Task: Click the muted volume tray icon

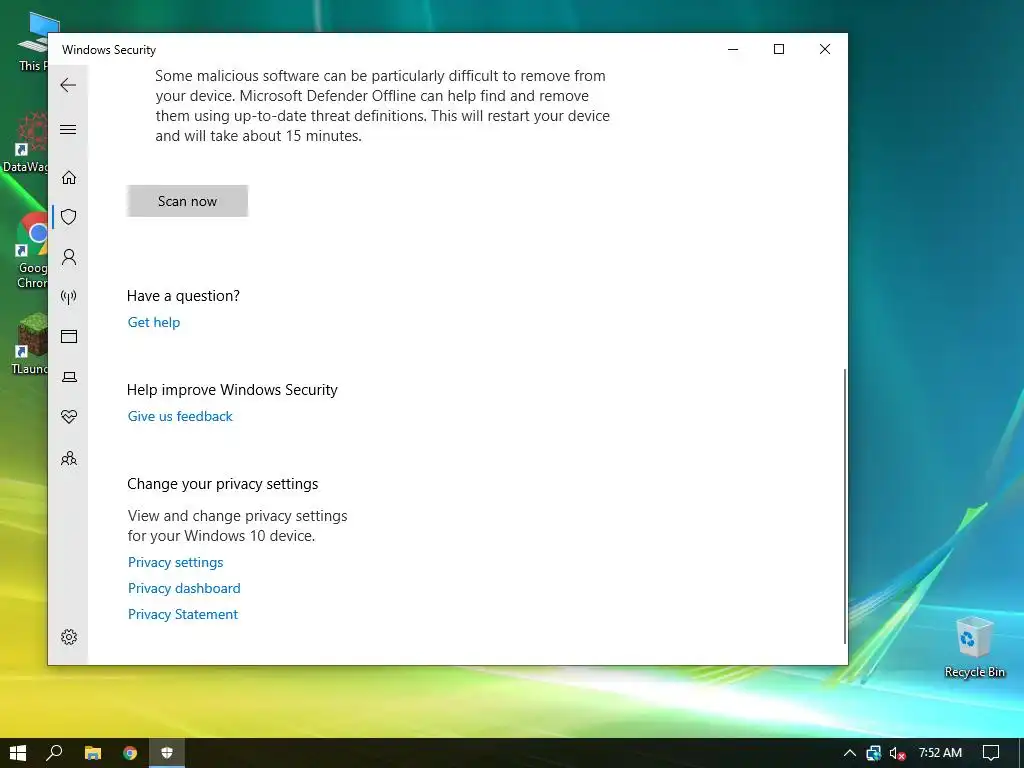Action: (x=897, y=753)
